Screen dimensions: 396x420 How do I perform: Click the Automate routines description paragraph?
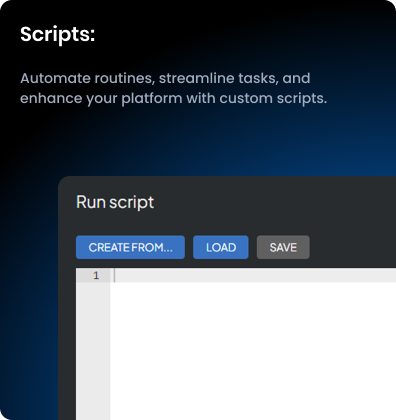pyautogui.click(x=173, y=88)
